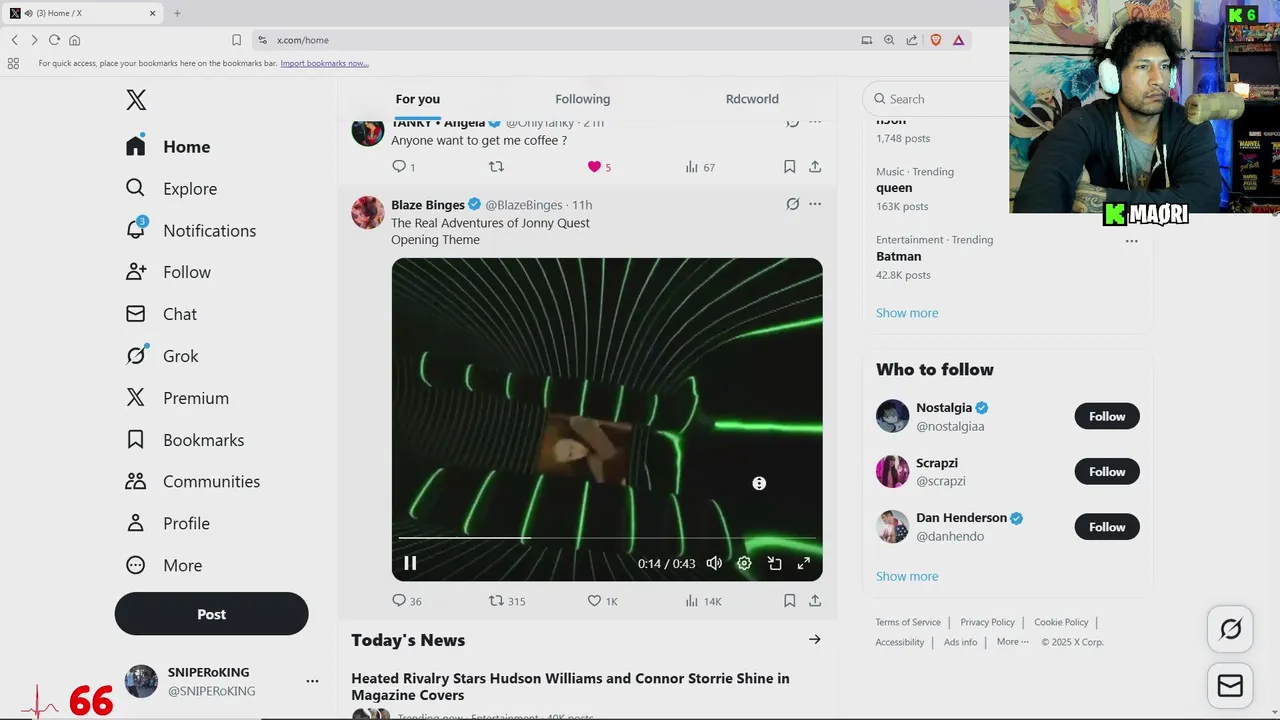Mute the video volume

[x=714, y=563]
